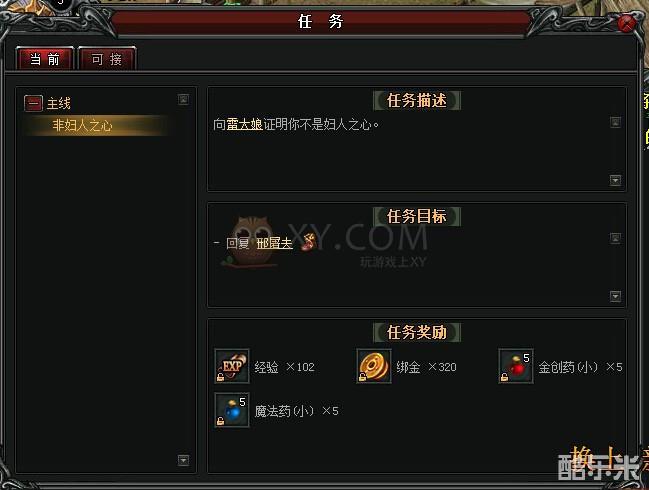Follow the 邢屠夫 NPC link

tap(274, 243)
